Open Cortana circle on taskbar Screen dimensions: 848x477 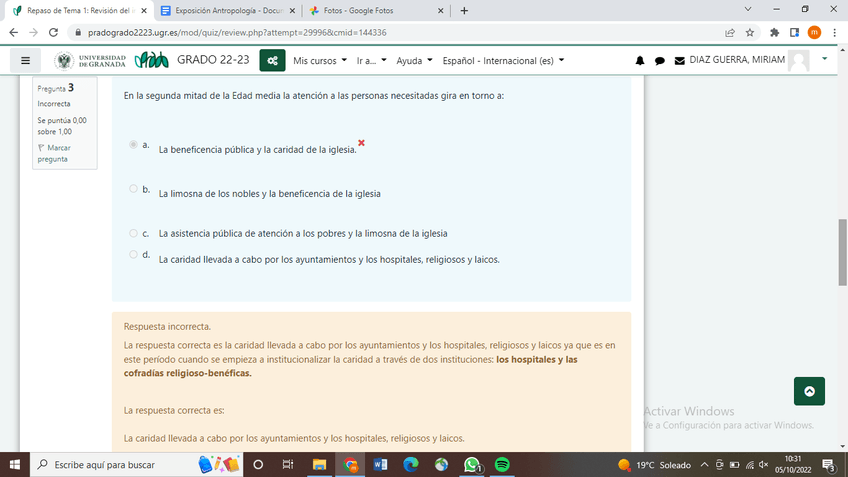tap(258, 465)
